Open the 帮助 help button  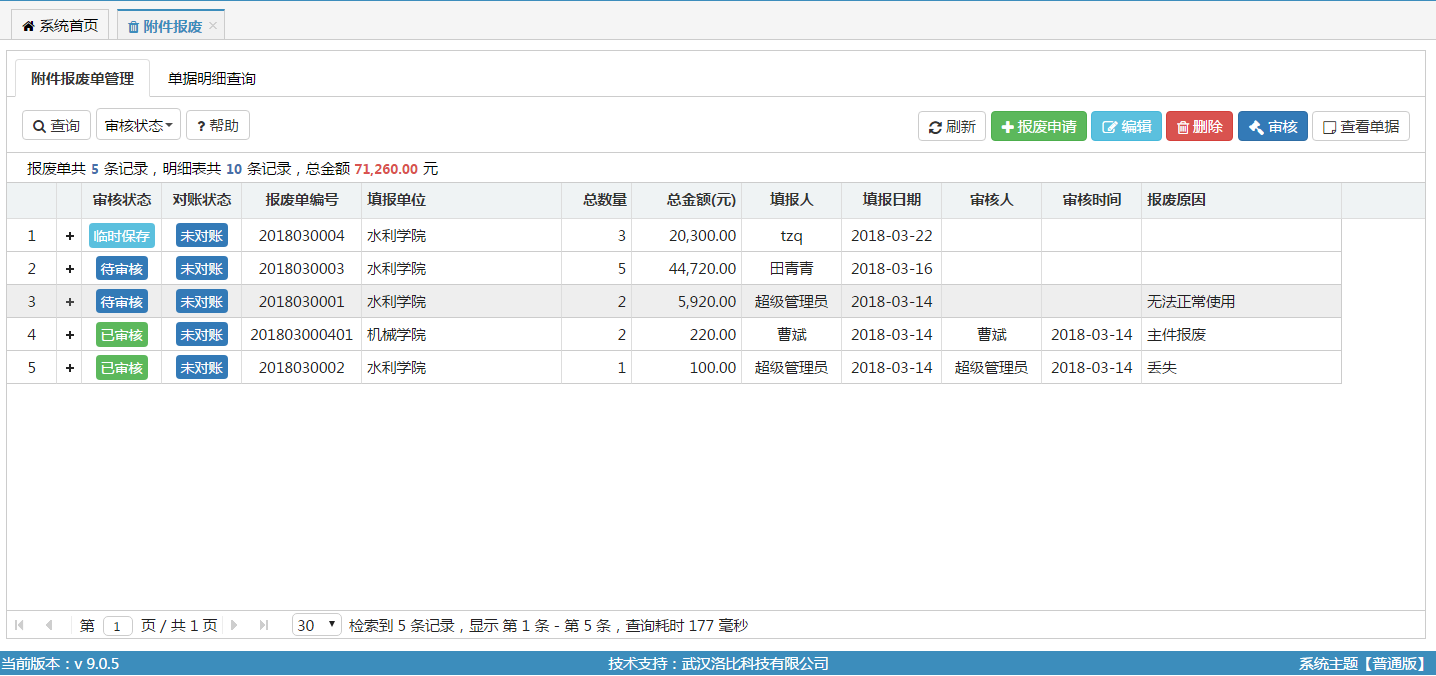click(x=218, y=126)
